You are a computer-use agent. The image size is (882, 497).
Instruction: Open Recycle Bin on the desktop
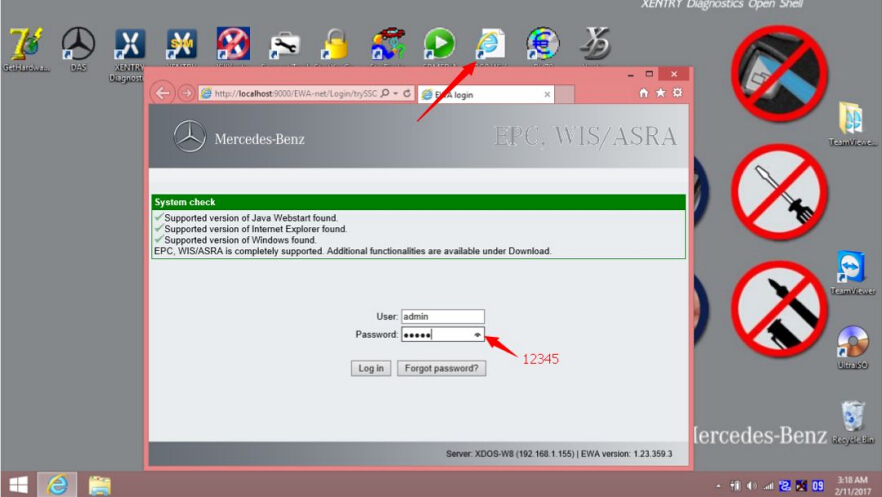click(x=853, y=418)
